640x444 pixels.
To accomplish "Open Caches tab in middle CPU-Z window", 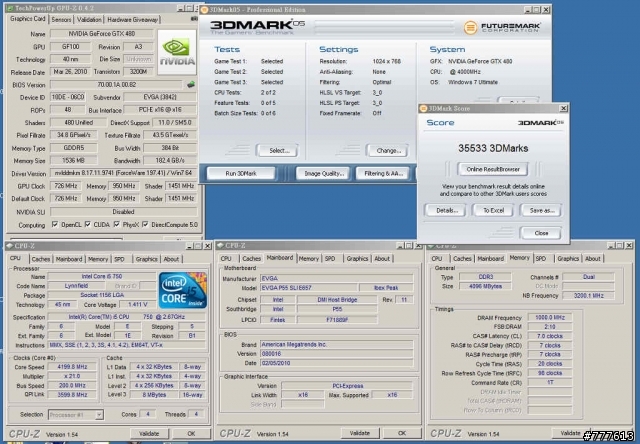I will click(x=251, y=259).
